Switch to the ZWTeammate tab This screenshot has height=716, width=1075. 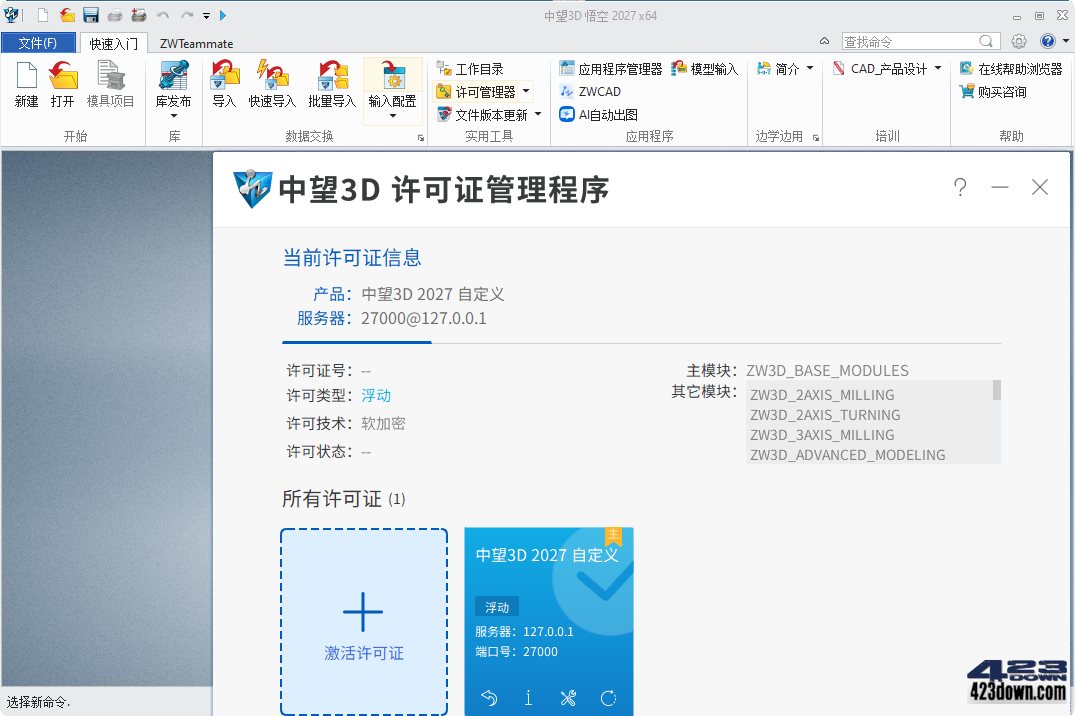pos(196,43)
